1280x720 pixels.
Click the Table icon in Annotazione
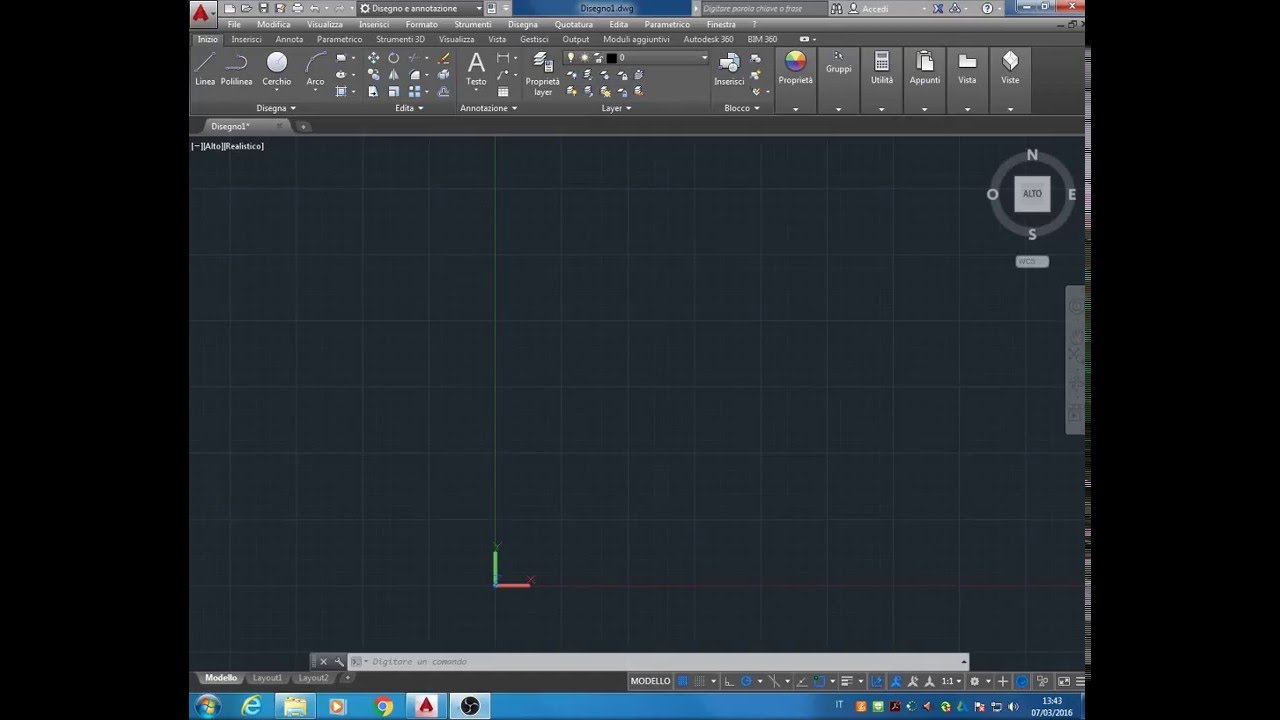click(x=503, y=92)
